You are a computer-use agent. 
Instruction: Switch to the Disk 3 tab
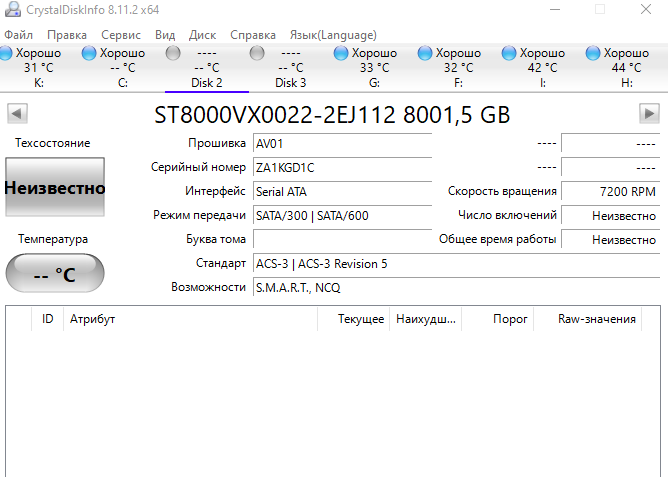tap(291, 67)
